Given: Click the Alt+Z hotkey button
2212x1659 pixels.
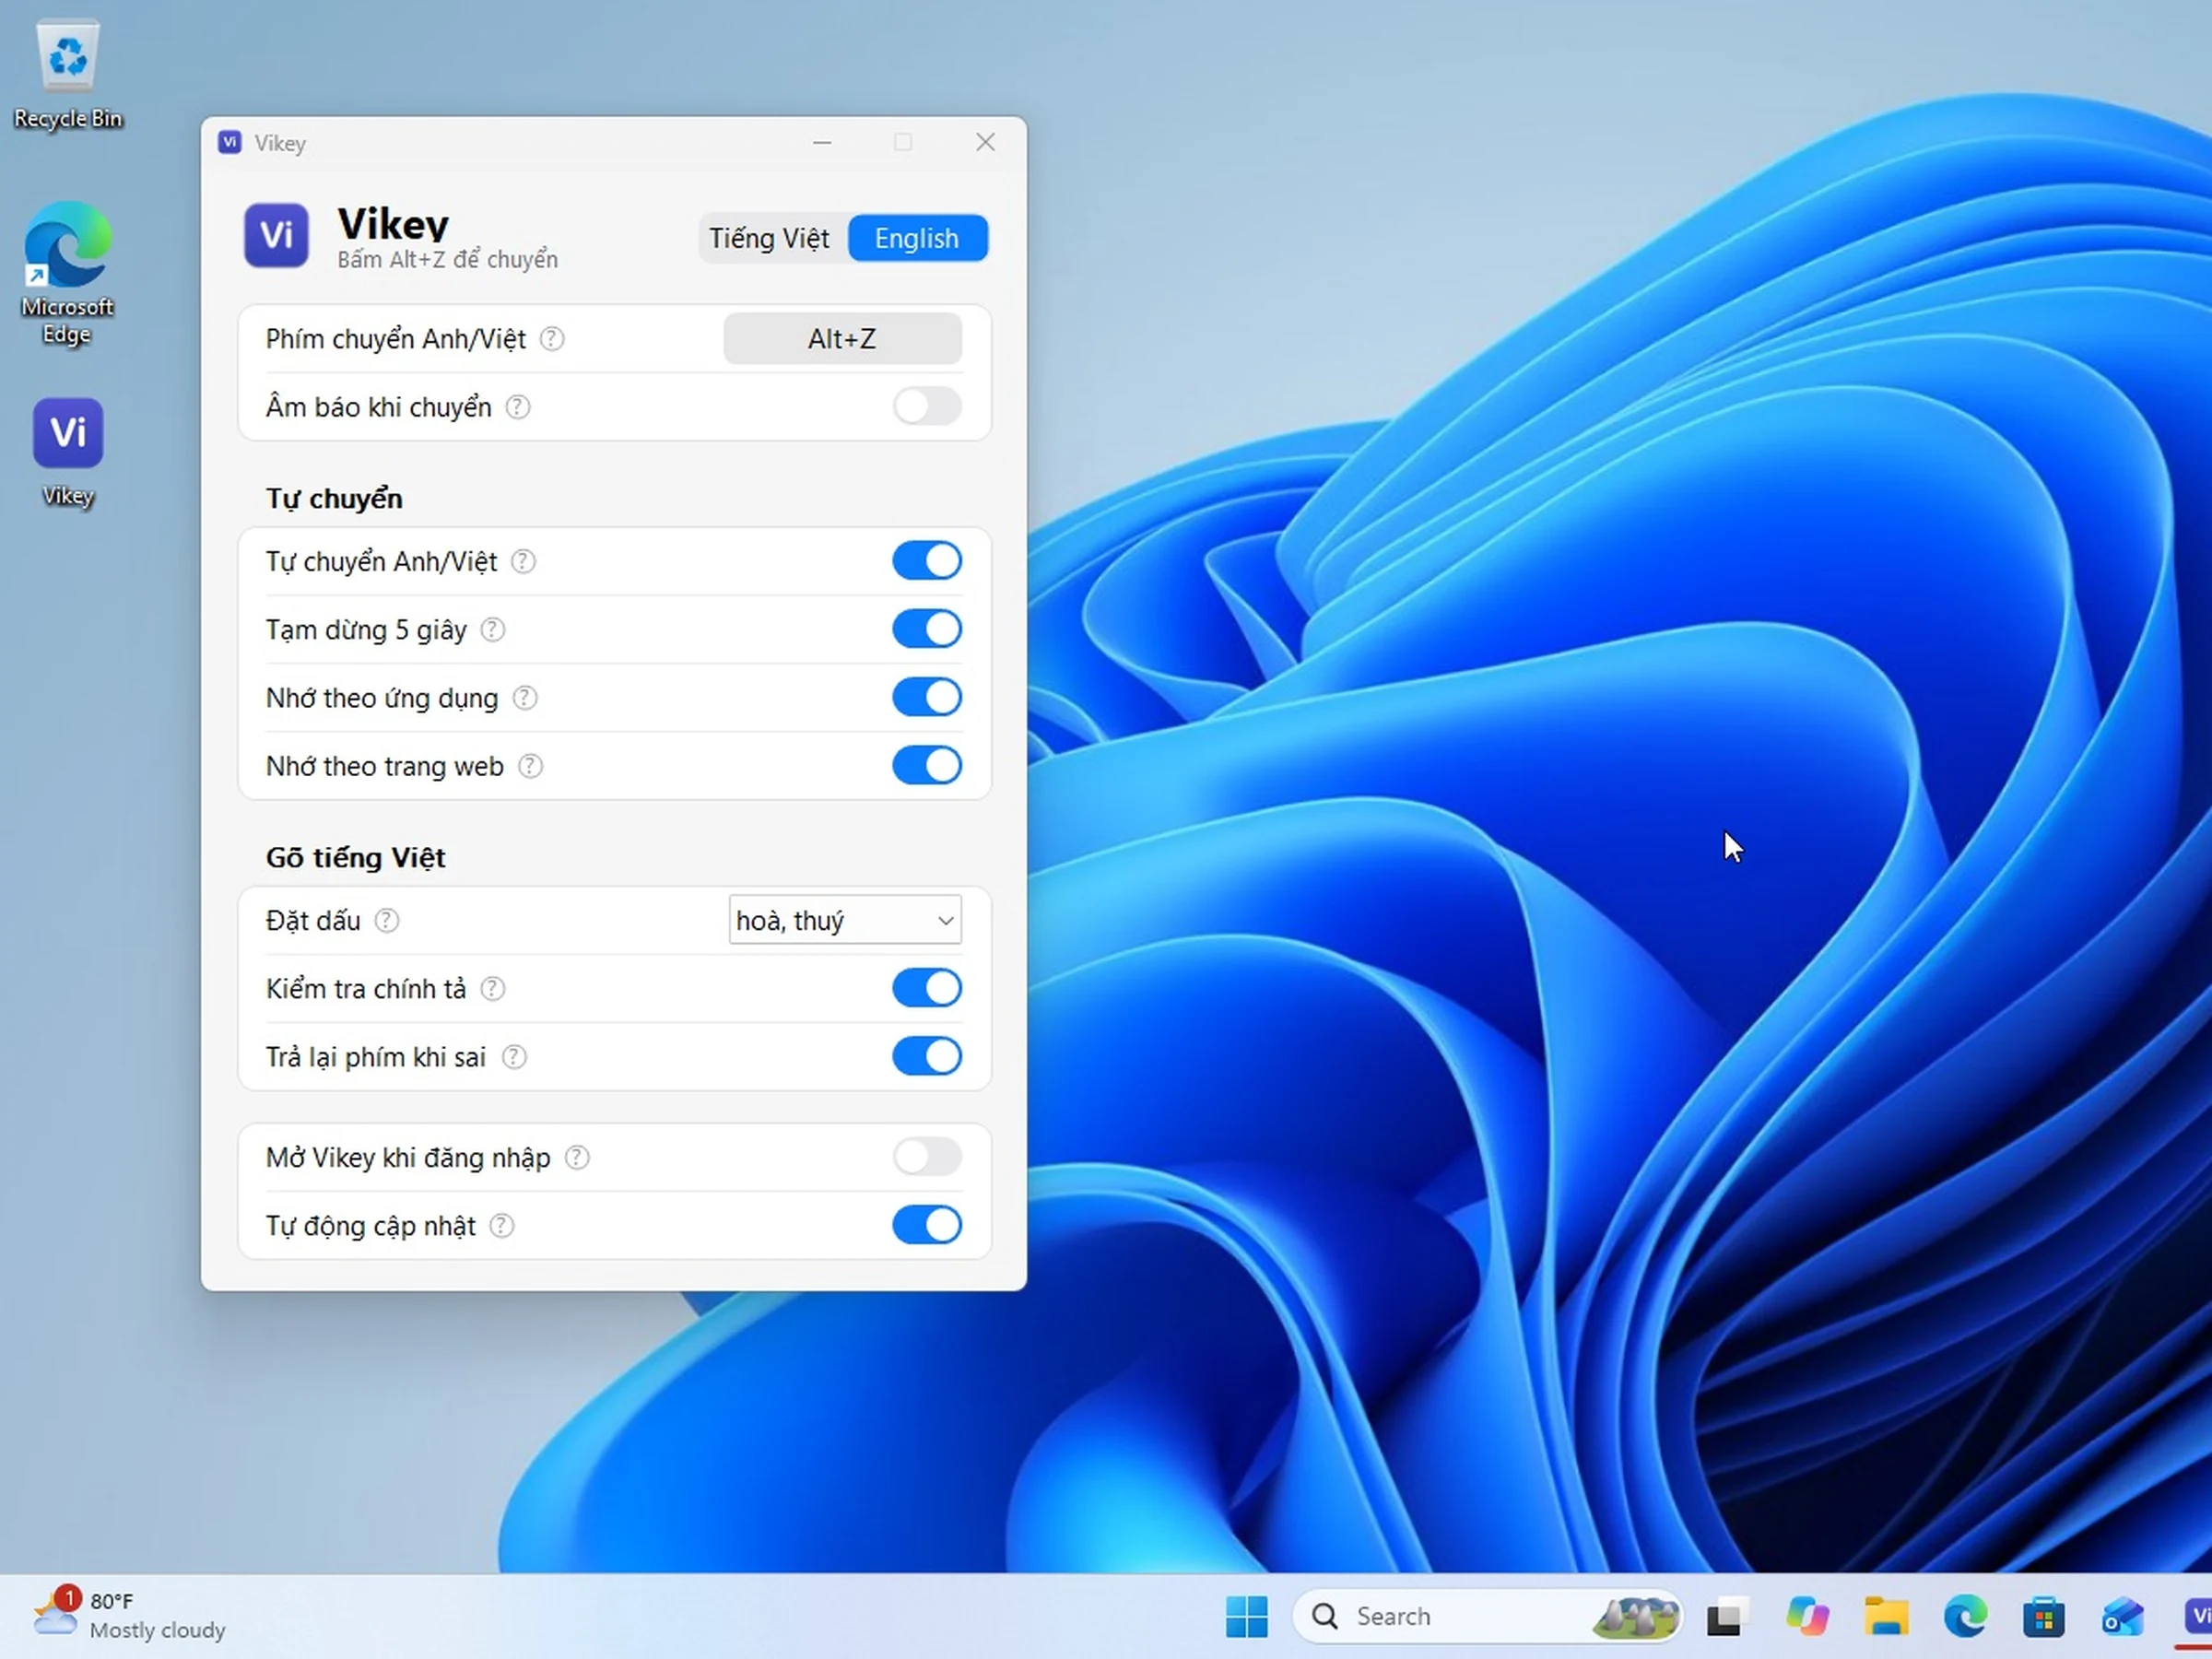Looking at the screenshot, I should [x=842, y=339].
